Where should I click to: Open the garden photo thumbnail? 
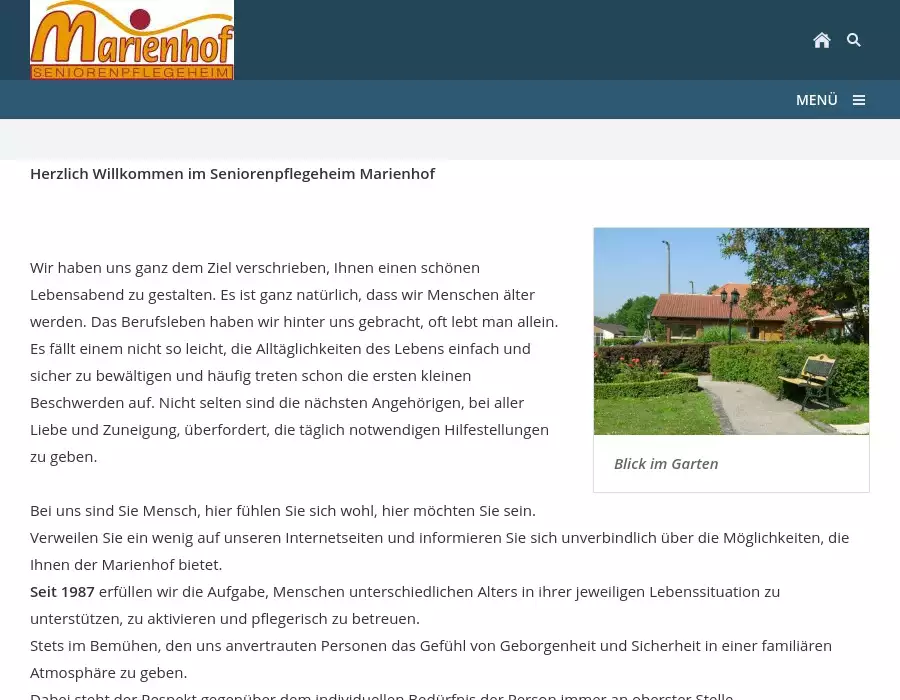[731, 331]
